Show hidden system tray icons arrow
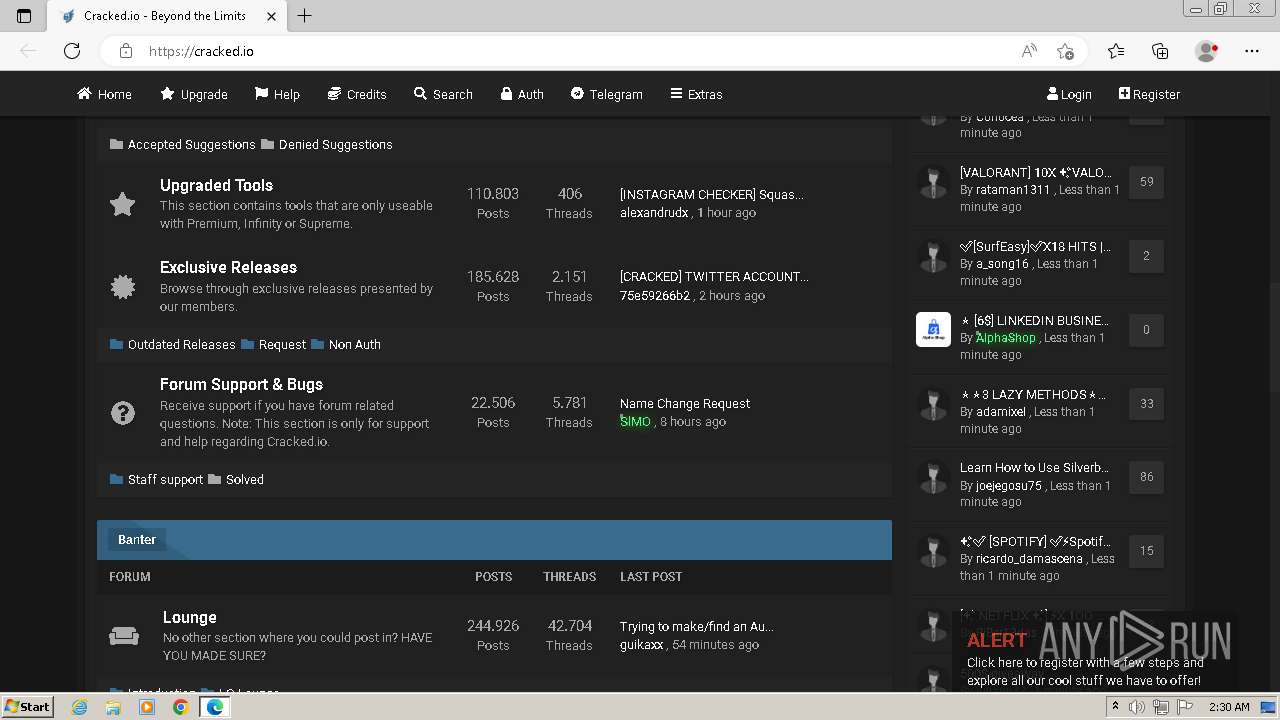 tap(1115, 707)
